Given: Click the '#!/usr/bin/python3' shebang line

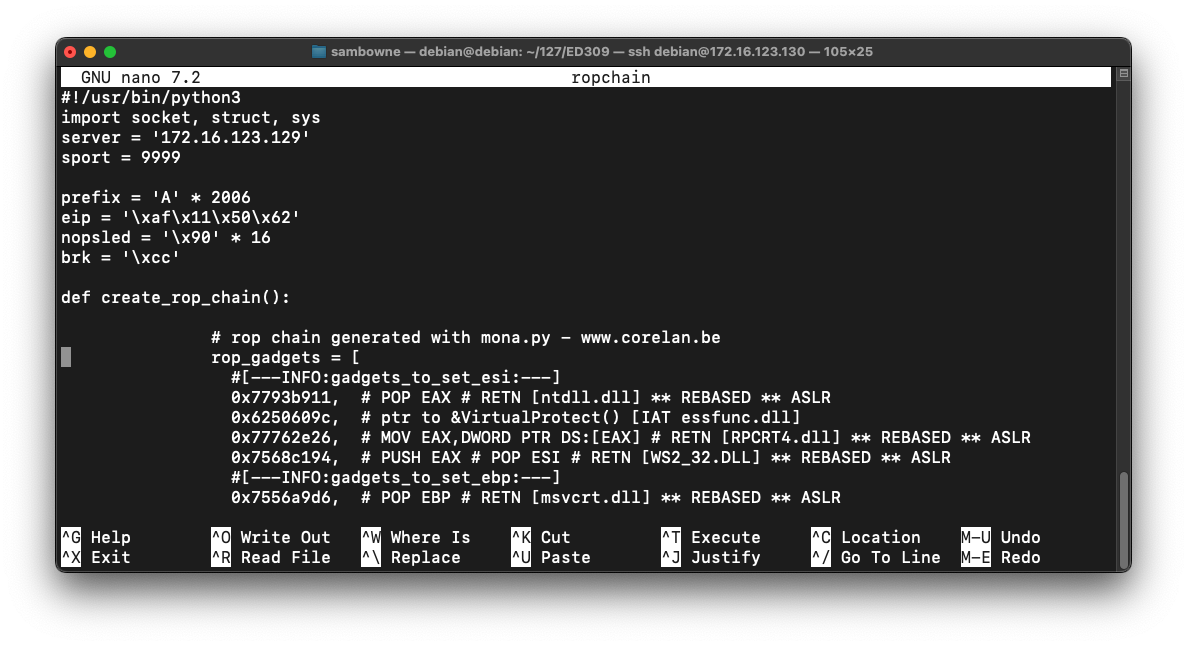Looking at the screenshot, I should point(151,98).
